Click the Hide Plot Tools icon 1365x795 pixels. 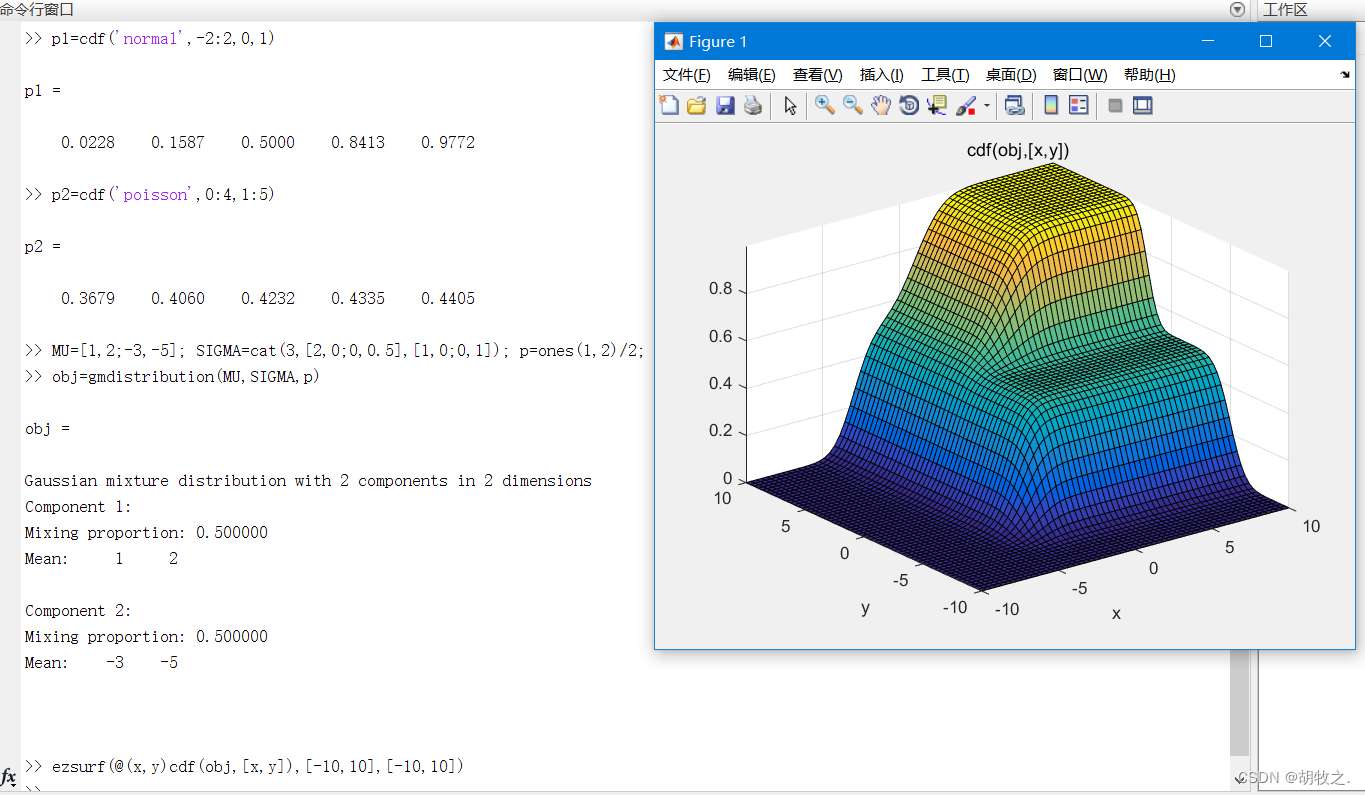click(1116, 105)
